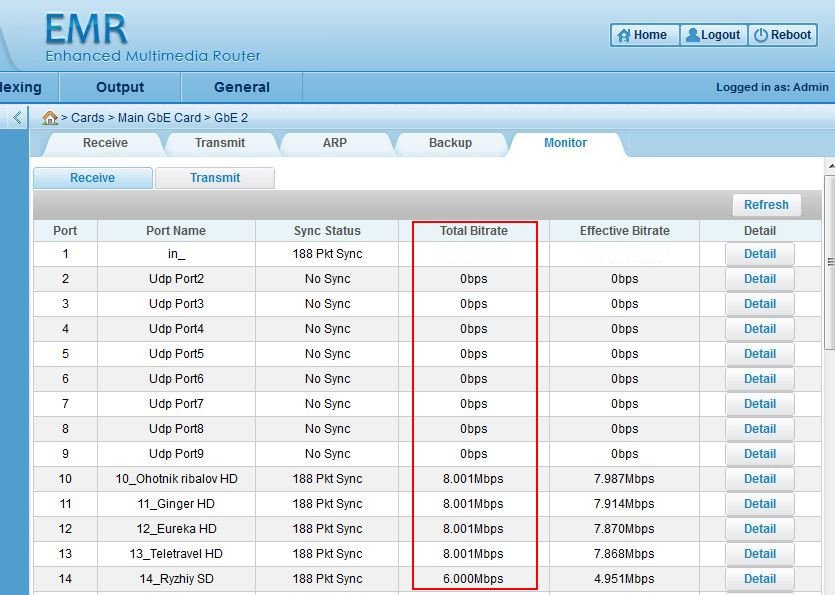Click the Logout user icon button
The height and width of the screenshot is (595, 835).
[713, 35]
